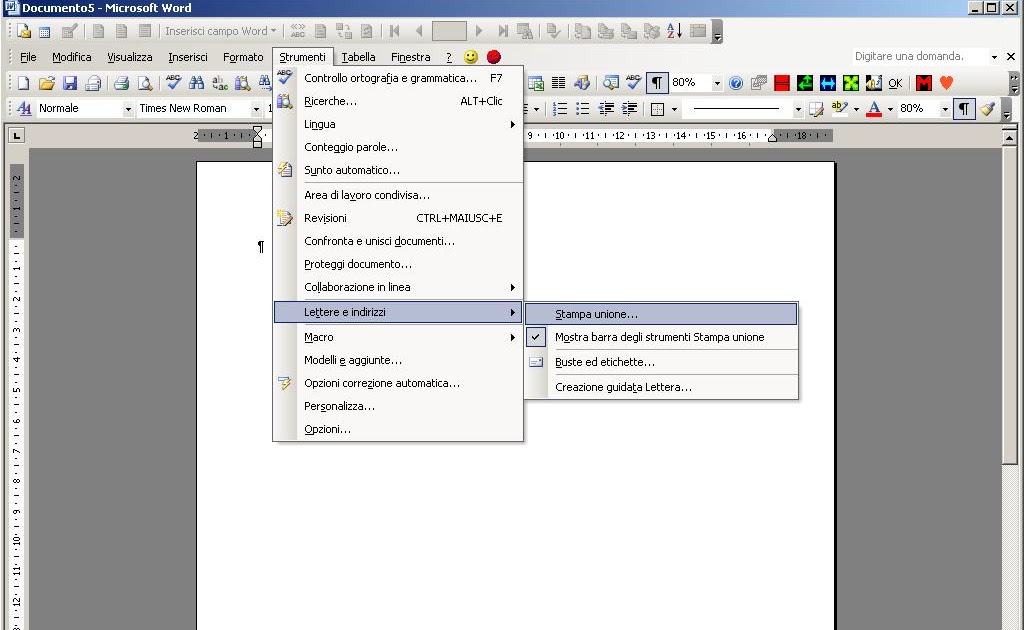Image resolution: width=1024 pixels, height=630 pixels.
Task: Open Find with the binoculars icon
Action: [196, 83]
